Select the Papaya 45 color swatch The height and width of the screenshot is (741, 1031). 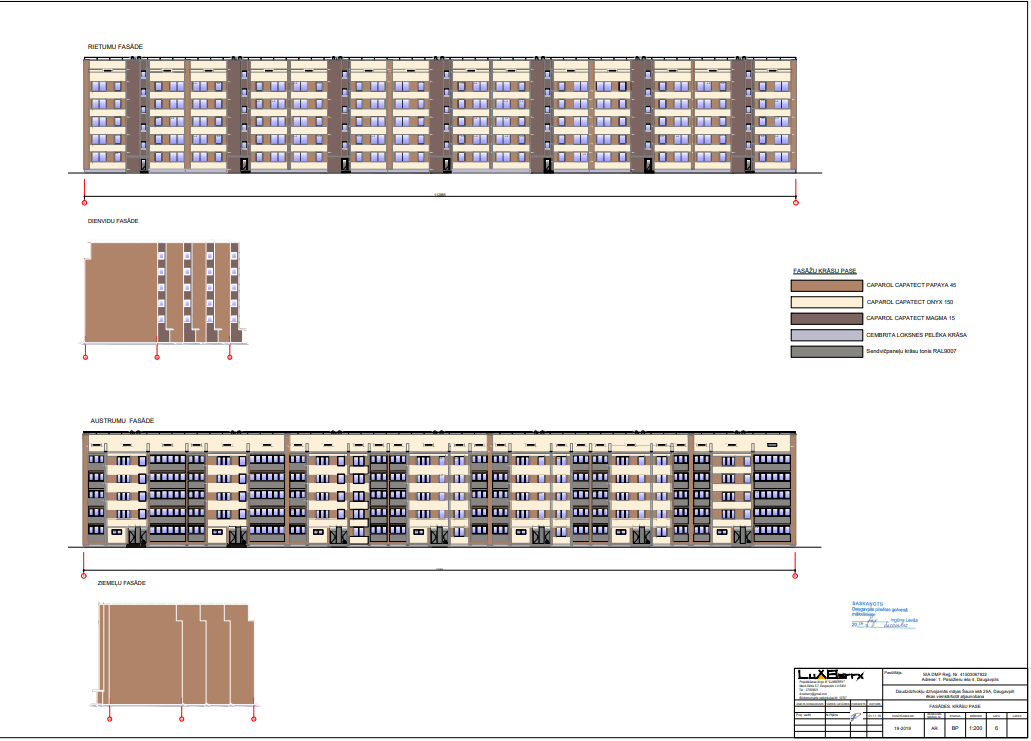(x=825, y=285)
